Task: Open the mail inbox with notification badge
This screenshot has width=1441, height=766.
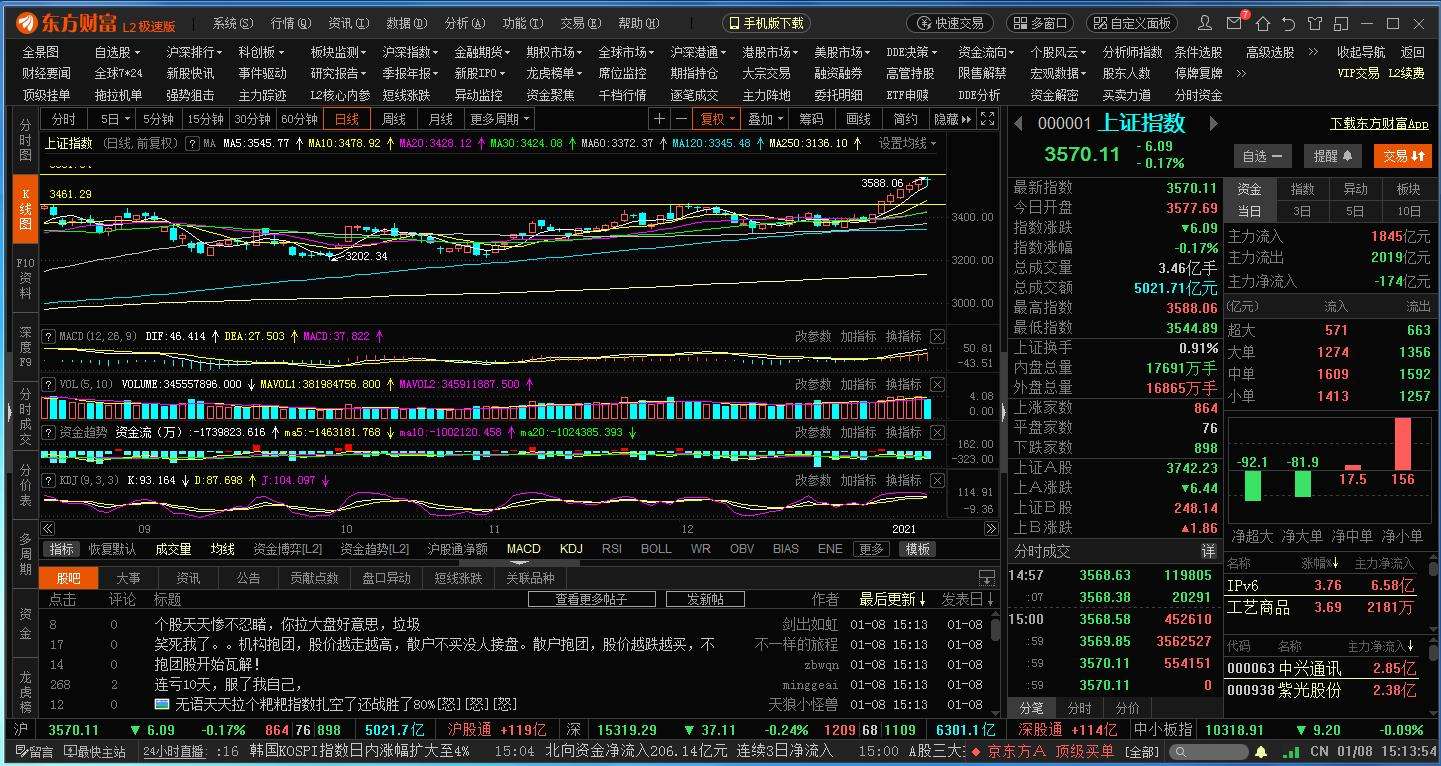Action: [x=1236, y=22]
